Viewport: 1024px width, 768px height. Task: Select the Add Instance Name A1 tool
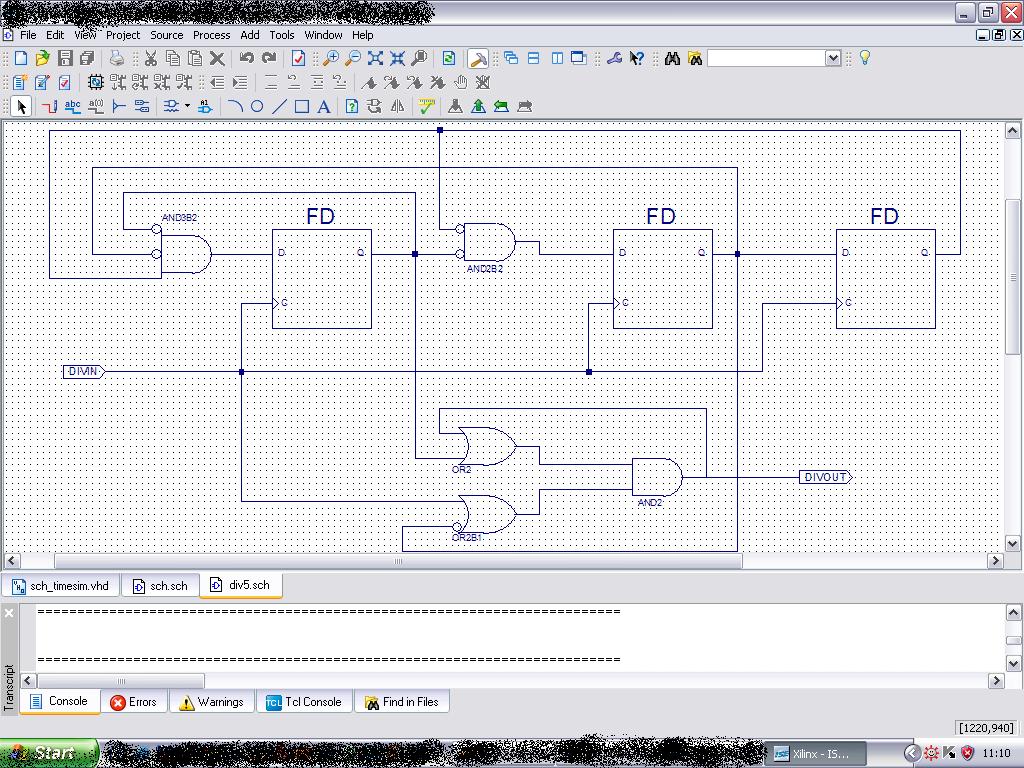coord(205,106)
